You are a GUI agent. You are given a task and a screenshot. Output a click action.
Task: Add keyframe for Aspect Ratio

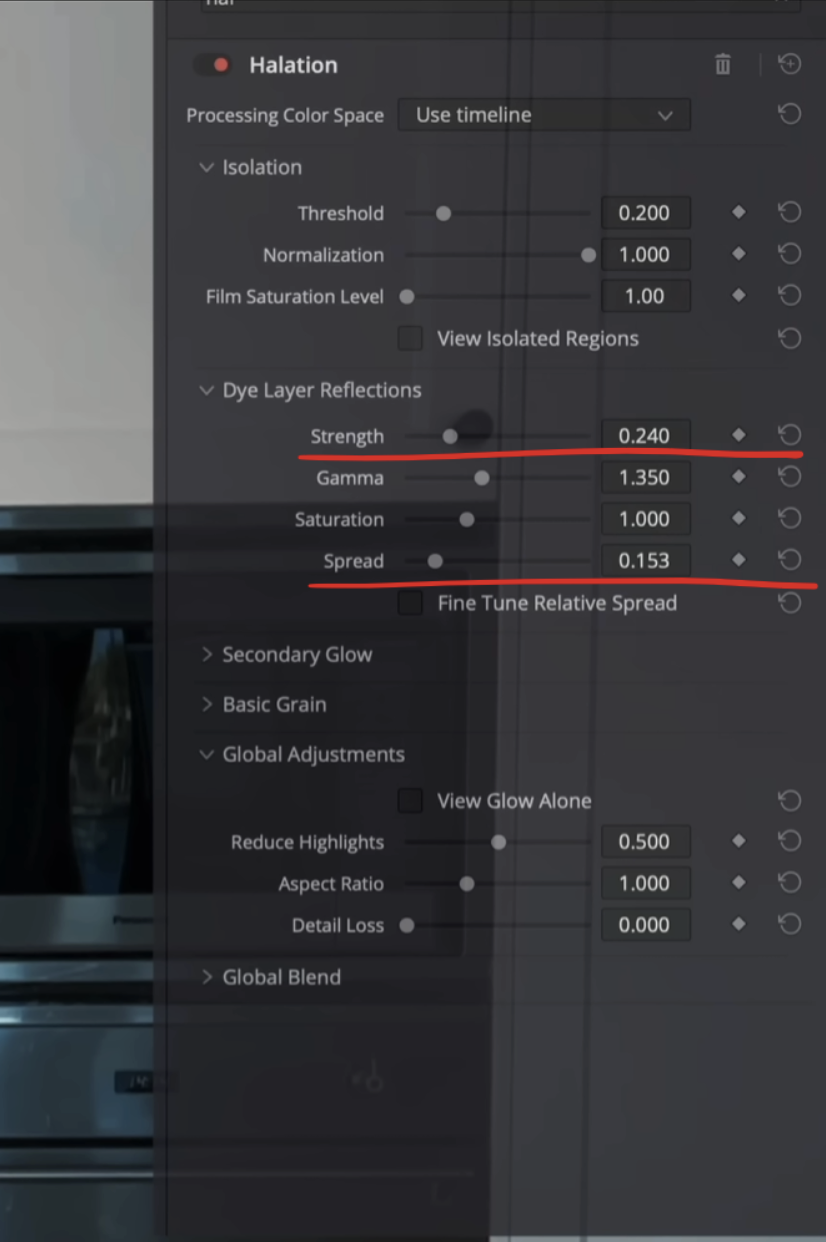pyautogui.click(x=739, y=883)
